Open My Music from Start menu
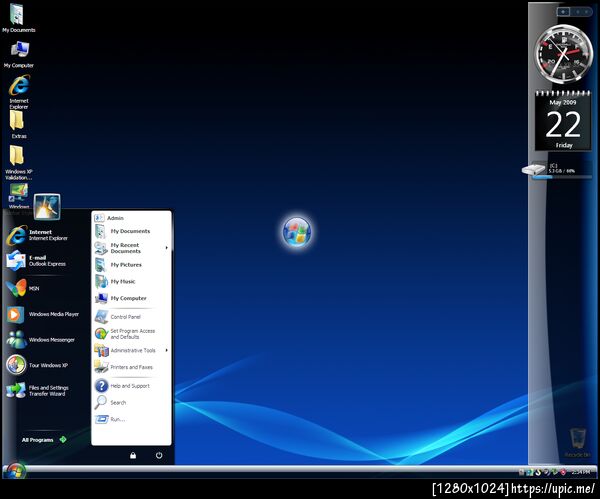The height and width of the screenshot is (499, 600). pyautogui.click(x=116, y=282)
